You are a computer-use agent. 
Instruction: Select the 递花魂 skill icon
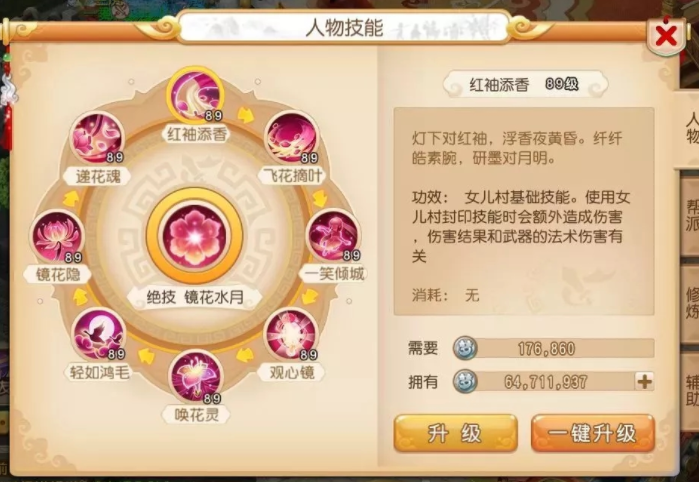coord(98,137)
